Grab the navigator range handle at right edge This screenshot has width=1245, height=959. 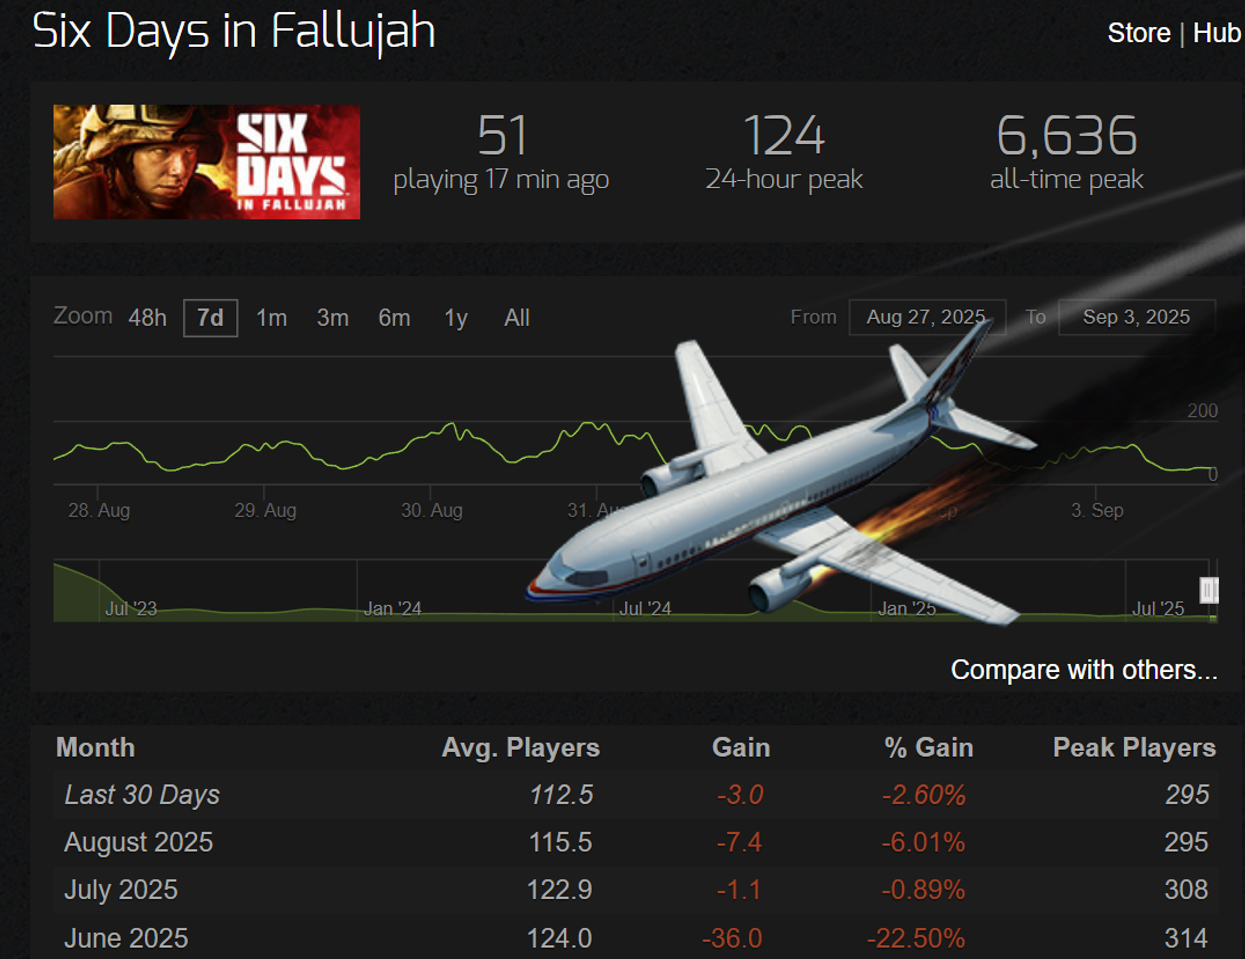coord(1209,590)
